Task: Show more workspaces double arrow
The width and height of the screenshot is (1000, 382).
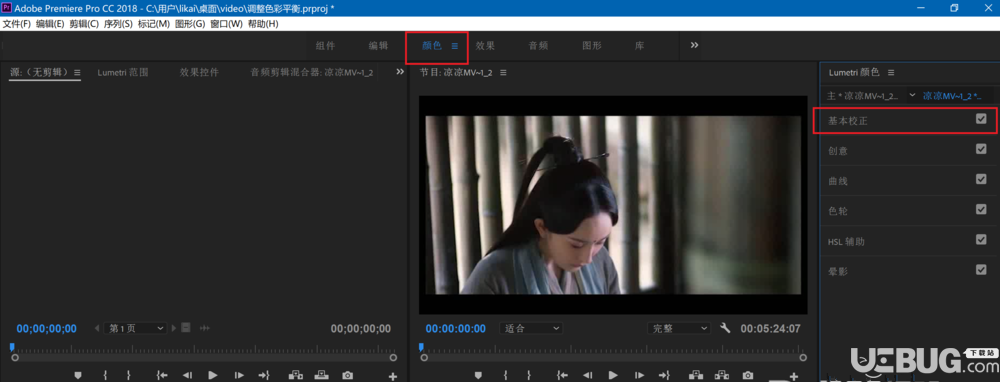Action: (695, 45)
